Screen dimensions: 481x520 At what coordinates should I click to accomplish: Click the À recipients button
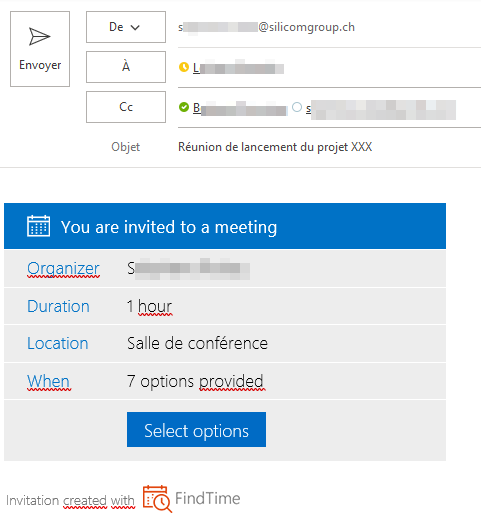click(126, 67)
